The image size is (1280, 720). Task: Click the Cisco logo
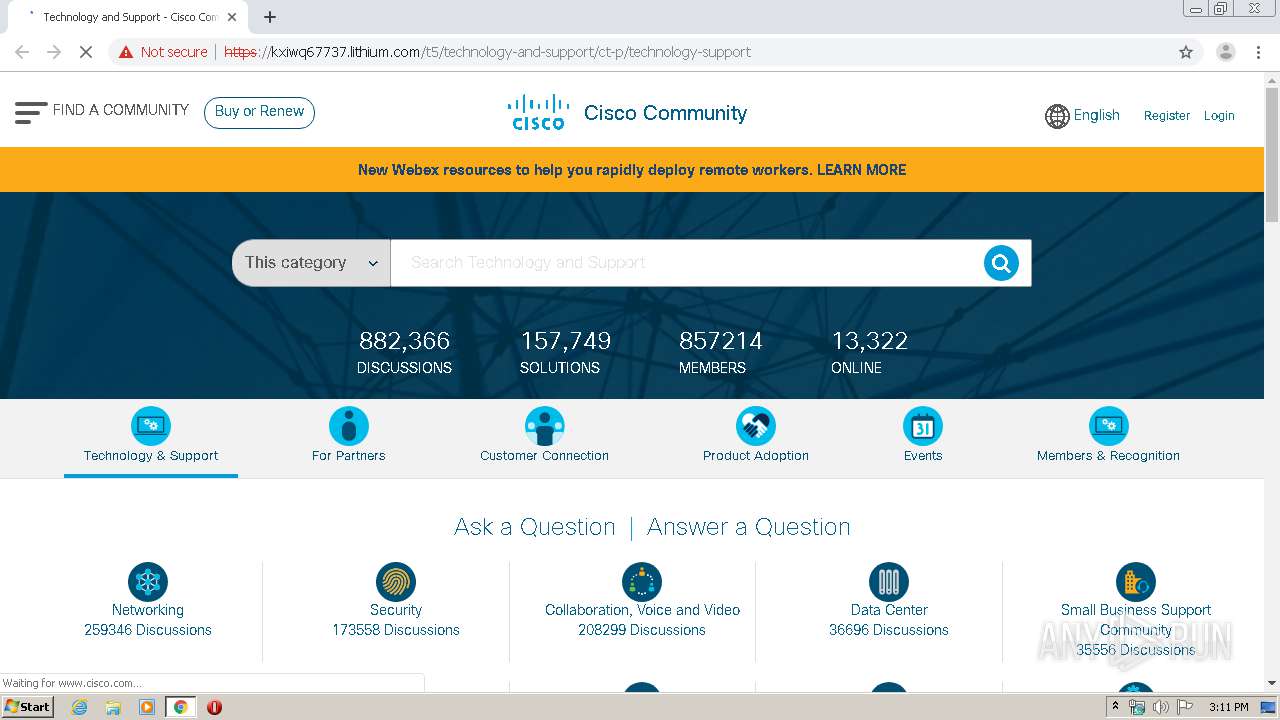[538, 113]
